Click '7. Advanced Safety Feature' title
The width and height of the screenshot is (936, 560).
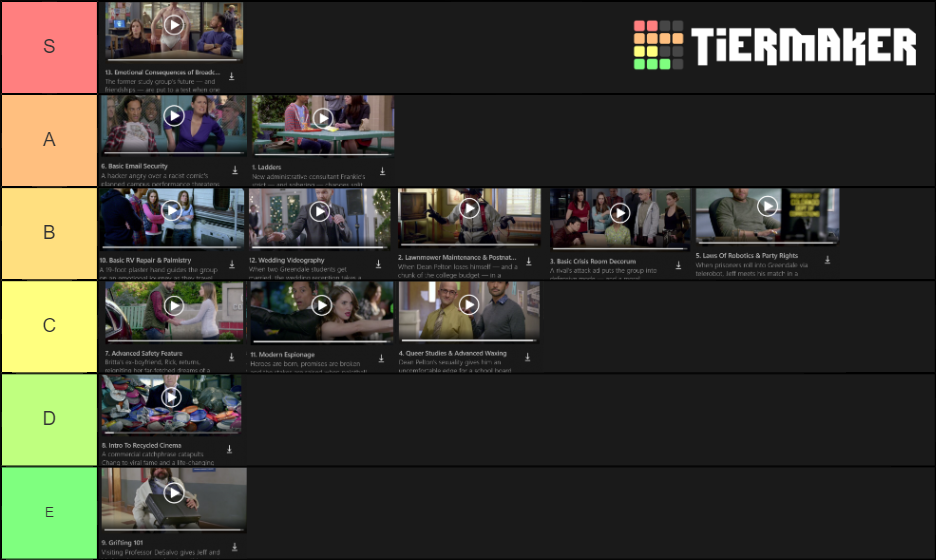coord(144,353)
